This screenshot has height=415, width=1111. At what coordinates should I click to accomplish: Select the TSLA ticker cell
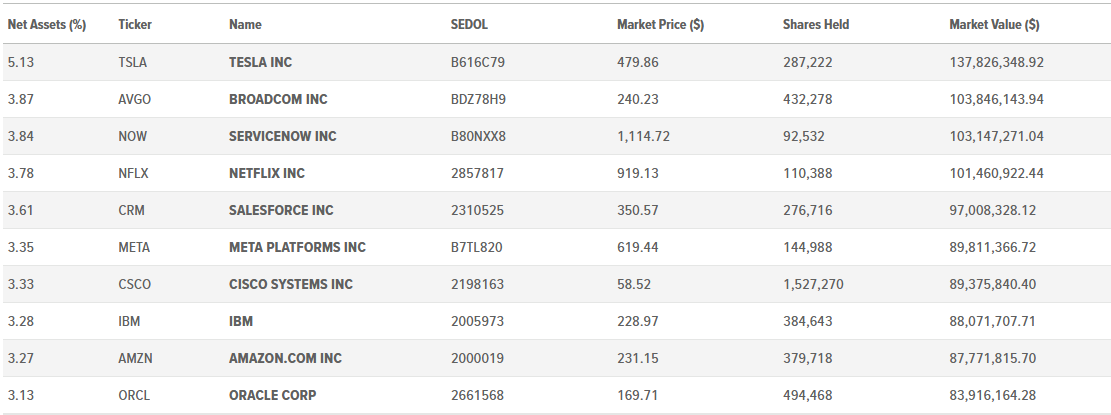tap(132, 62)
